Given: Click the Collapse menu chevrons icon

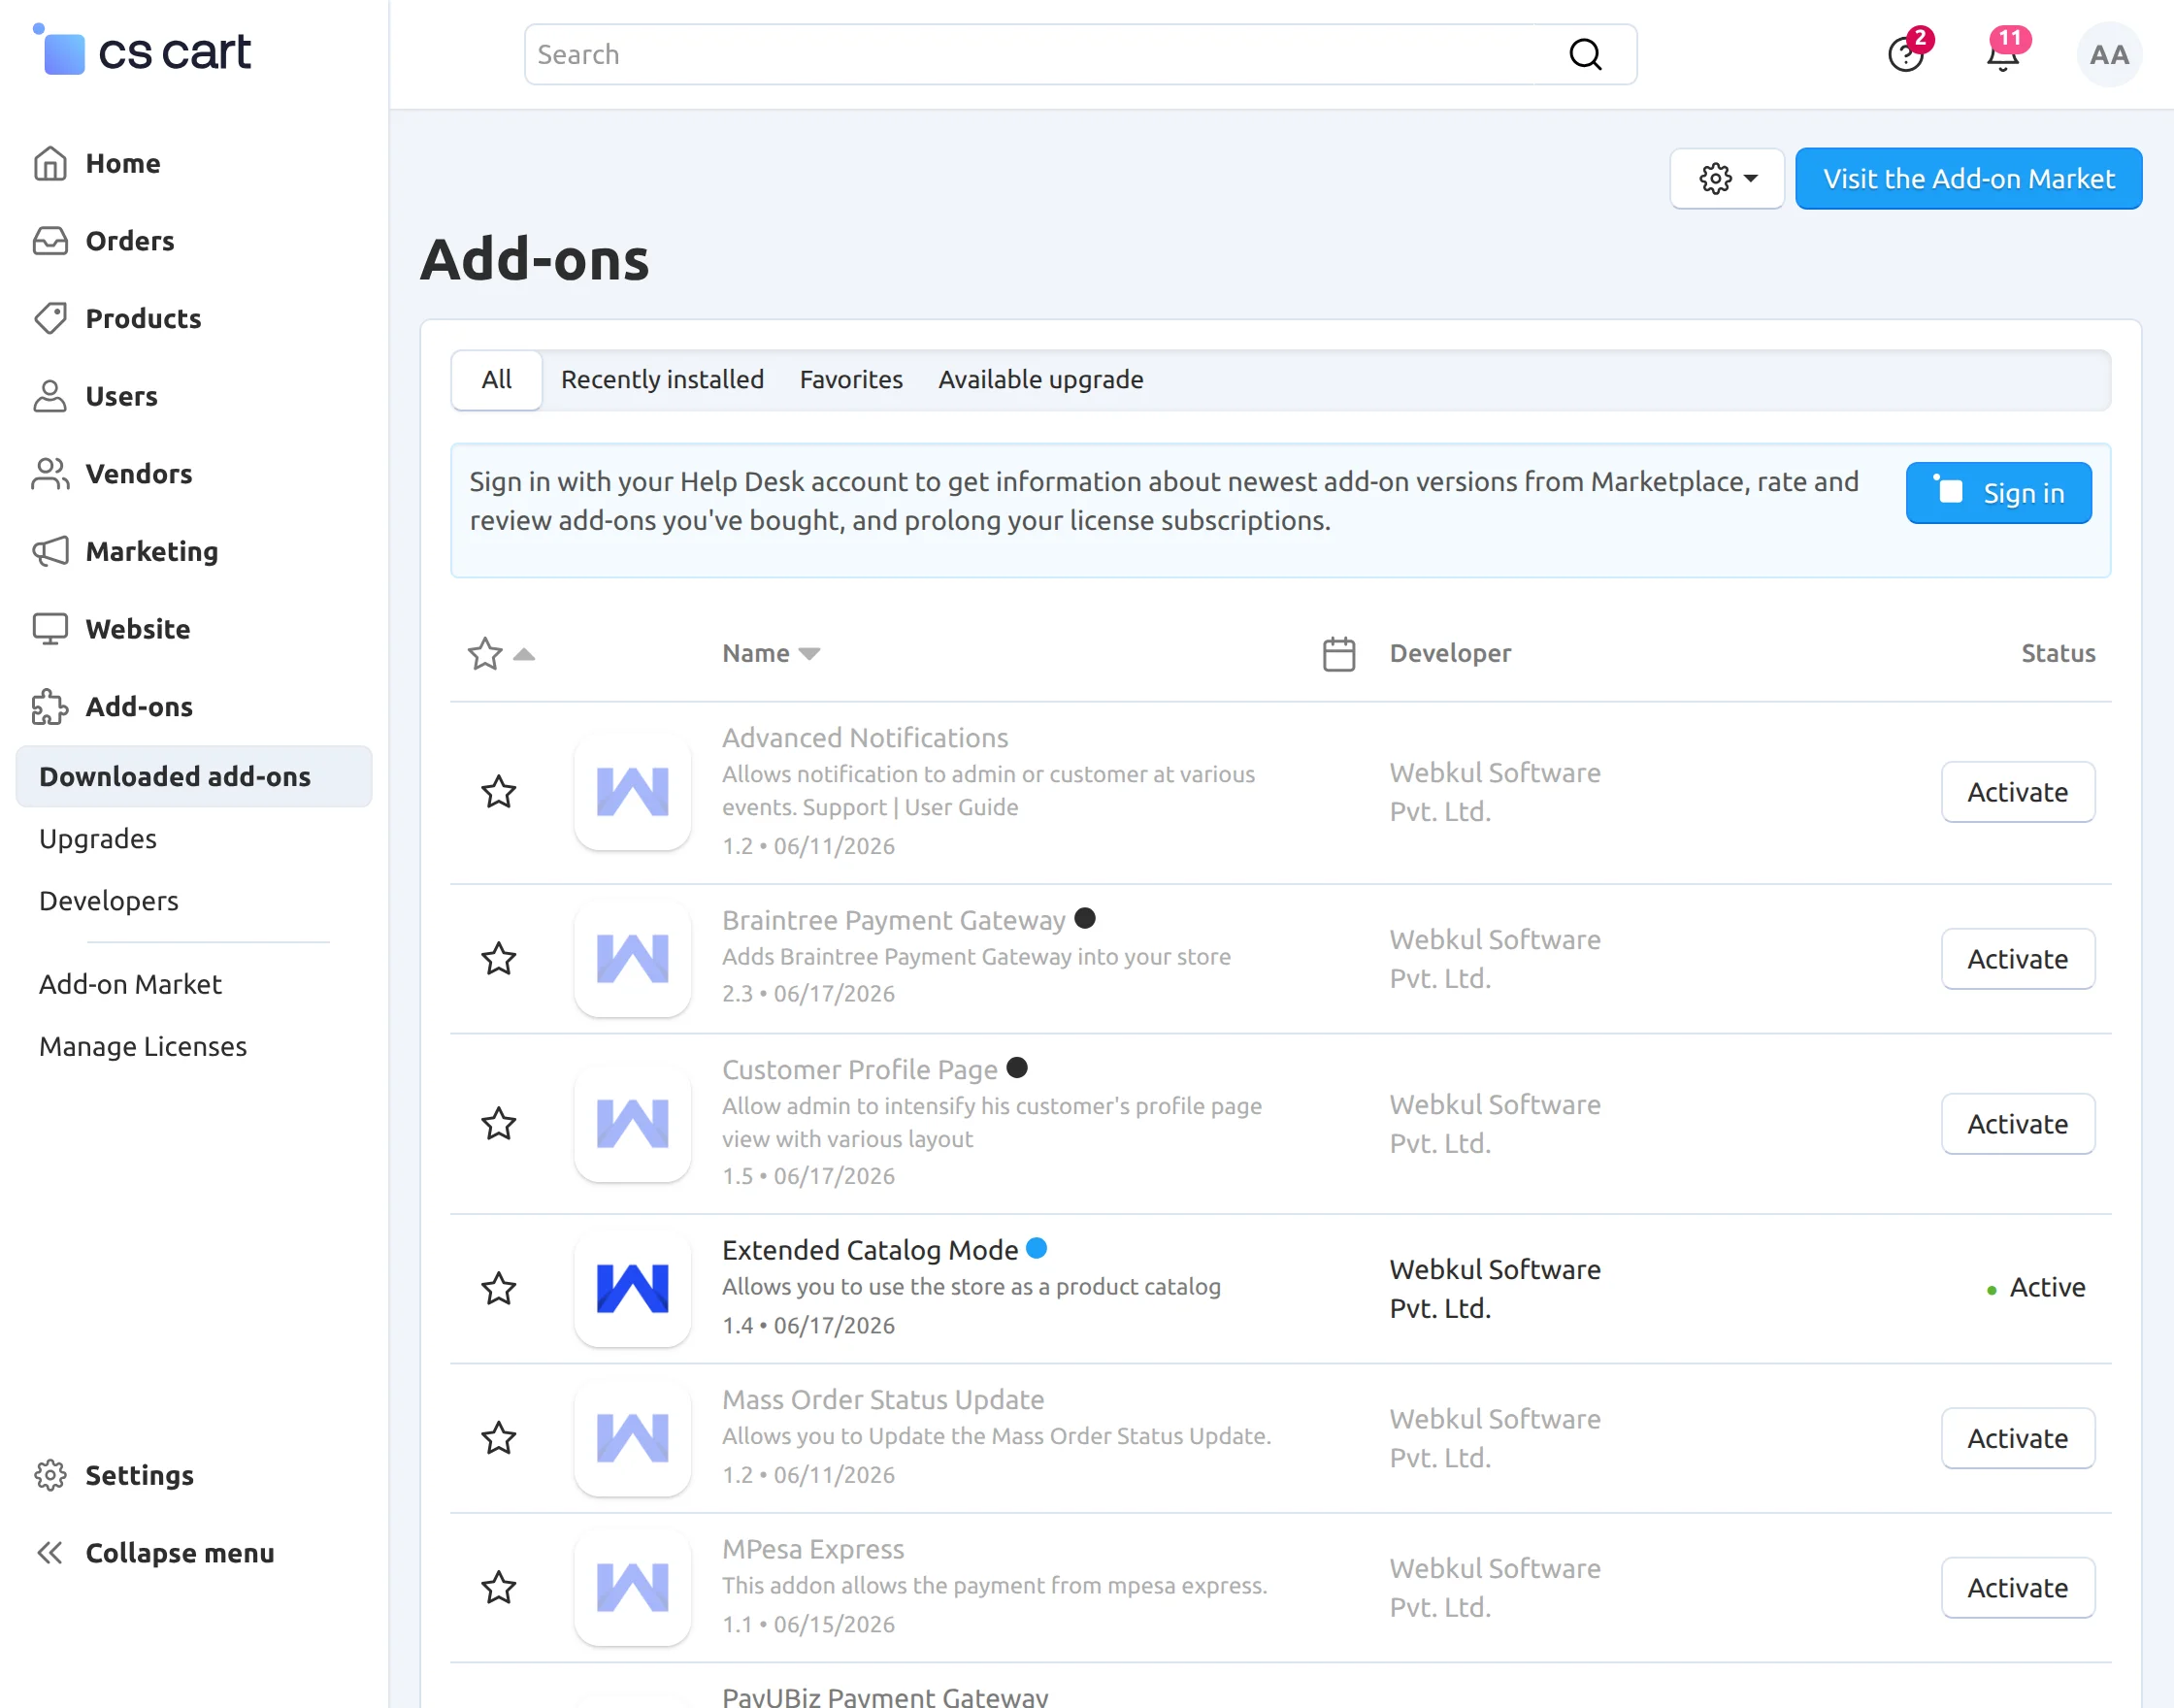Looking at the screenshot, I should 50,1553.
